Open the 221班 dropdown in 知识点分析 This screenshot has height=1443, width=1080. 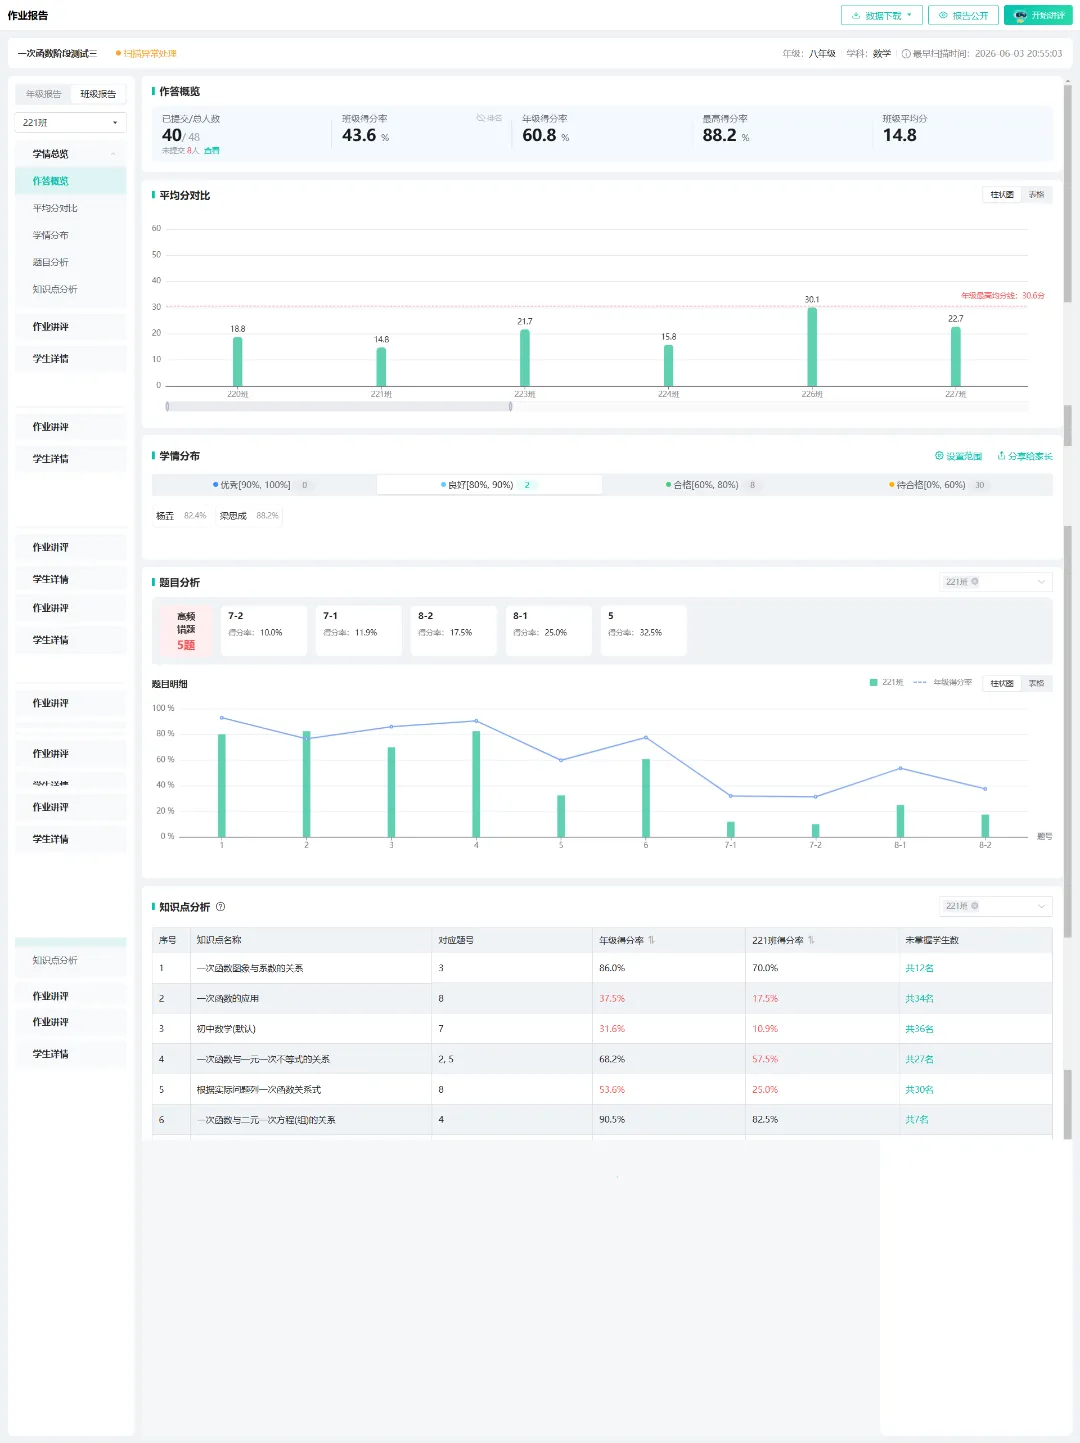tap(996, 906)
